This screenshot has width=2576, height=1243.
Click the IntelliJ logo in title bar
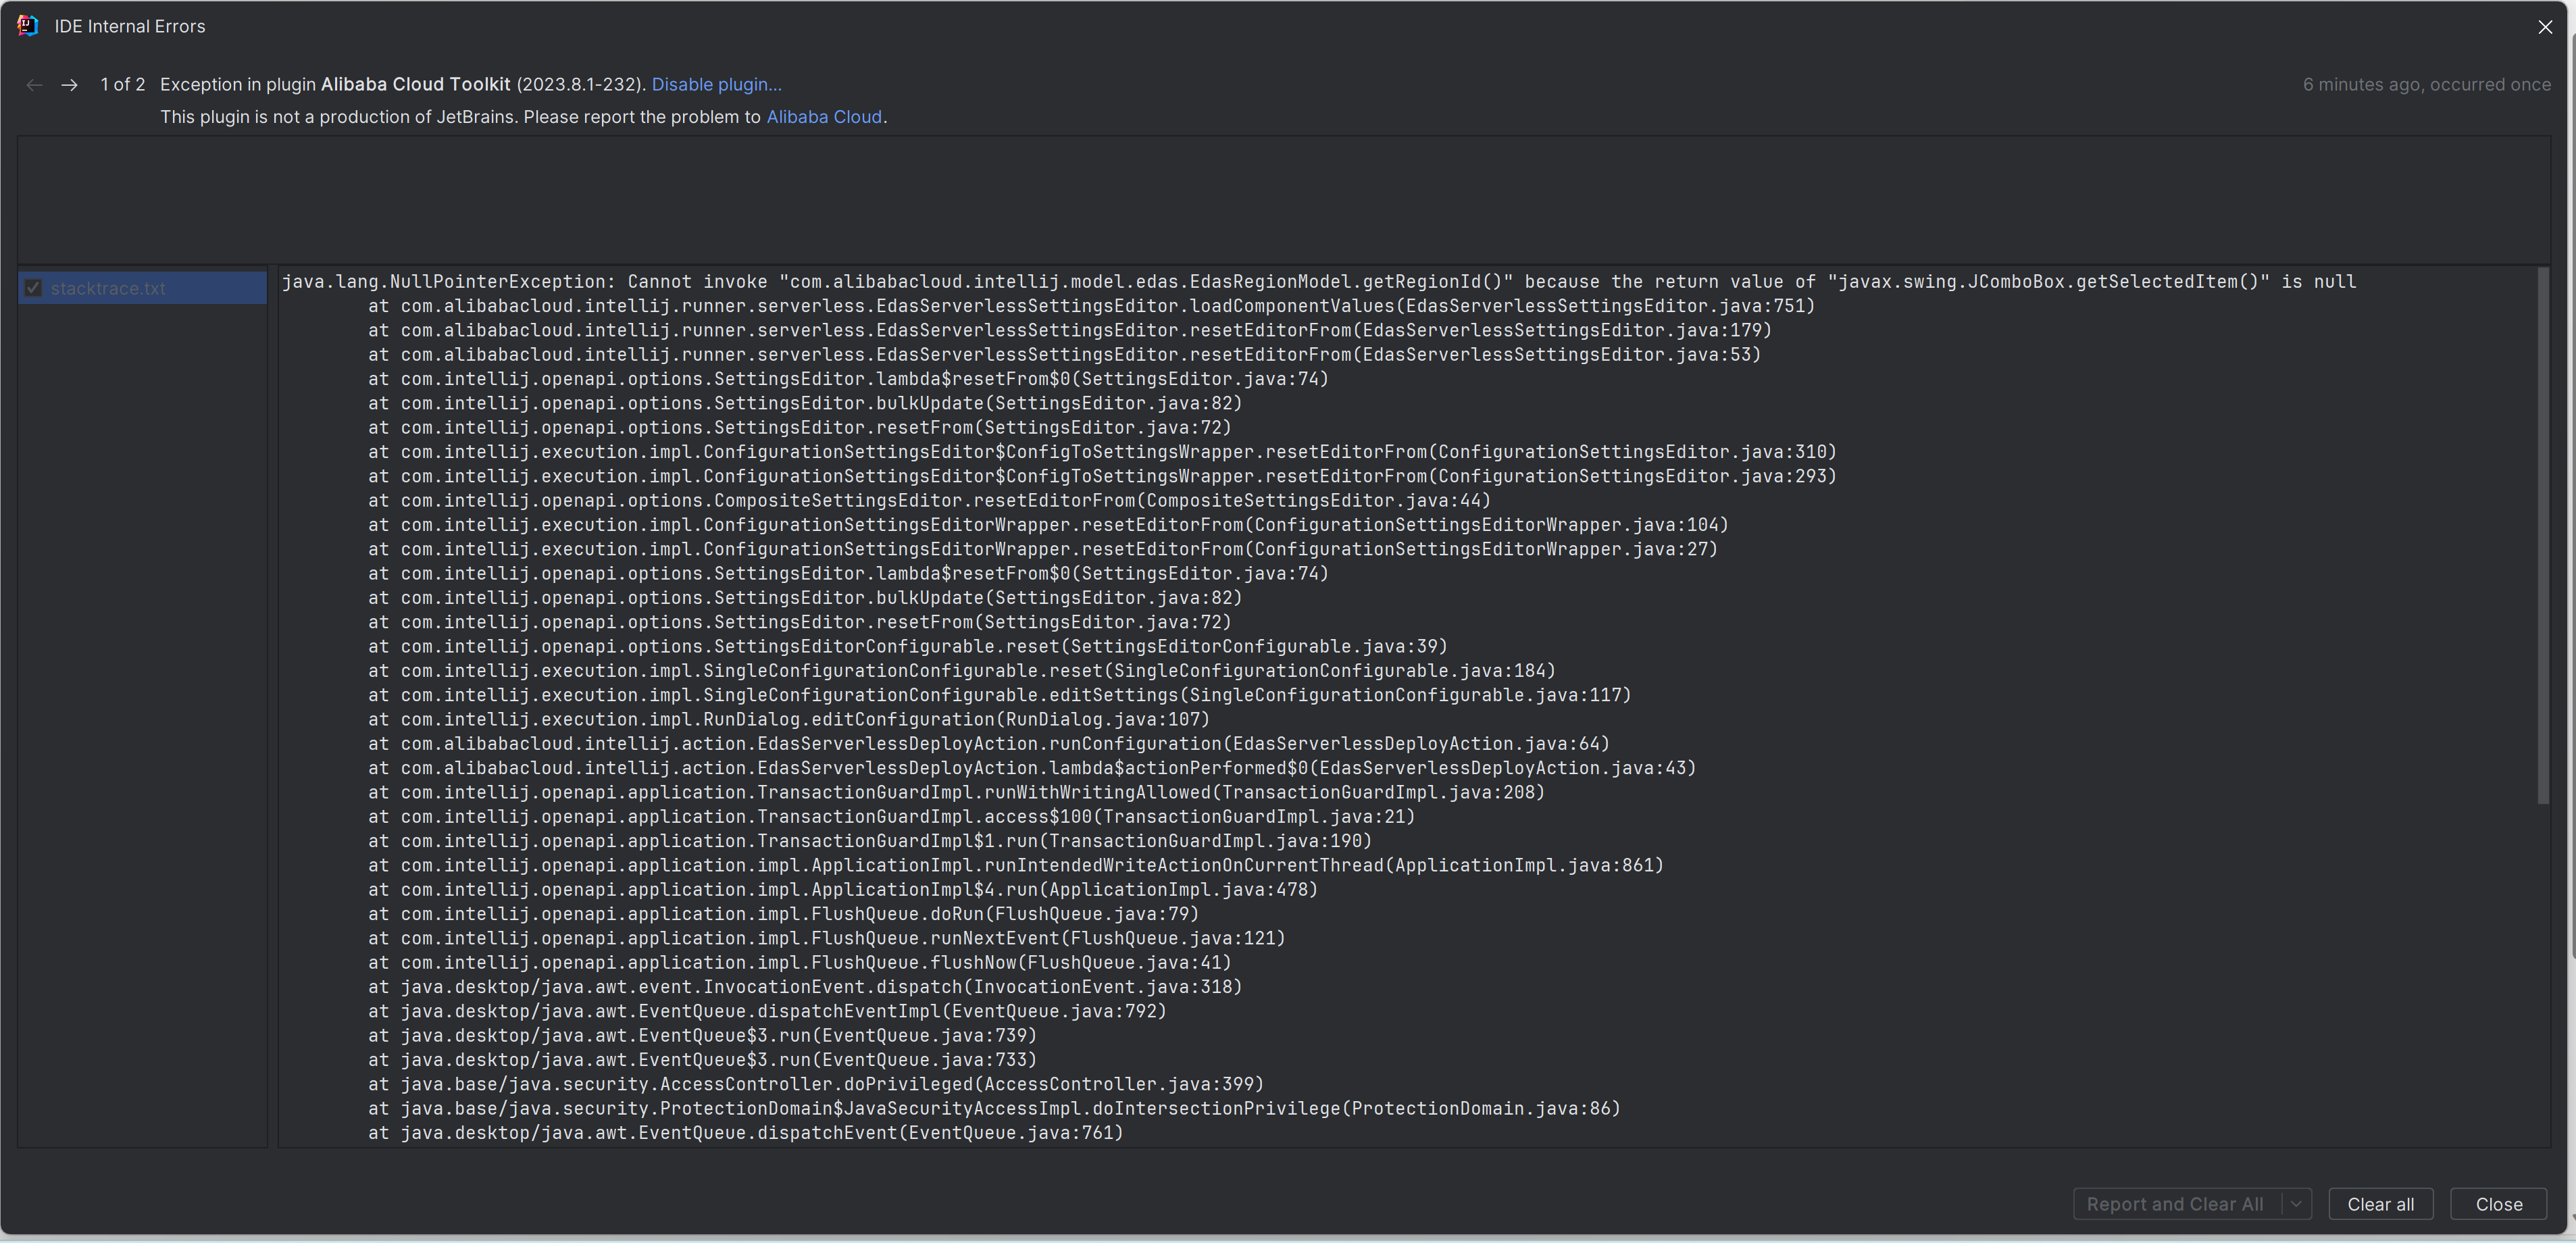[28, 26]
